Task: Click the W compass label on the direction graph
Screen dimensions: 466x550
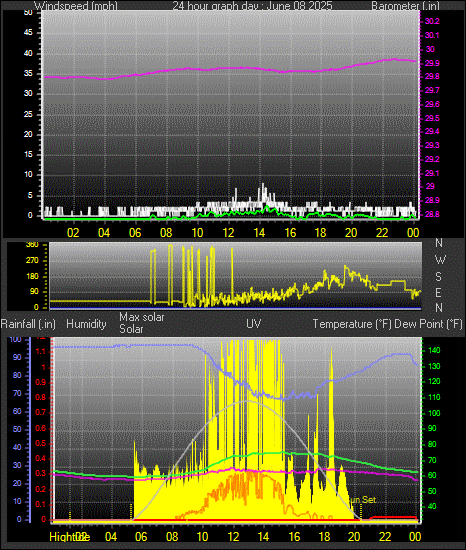Action: [x=440, y=260]
